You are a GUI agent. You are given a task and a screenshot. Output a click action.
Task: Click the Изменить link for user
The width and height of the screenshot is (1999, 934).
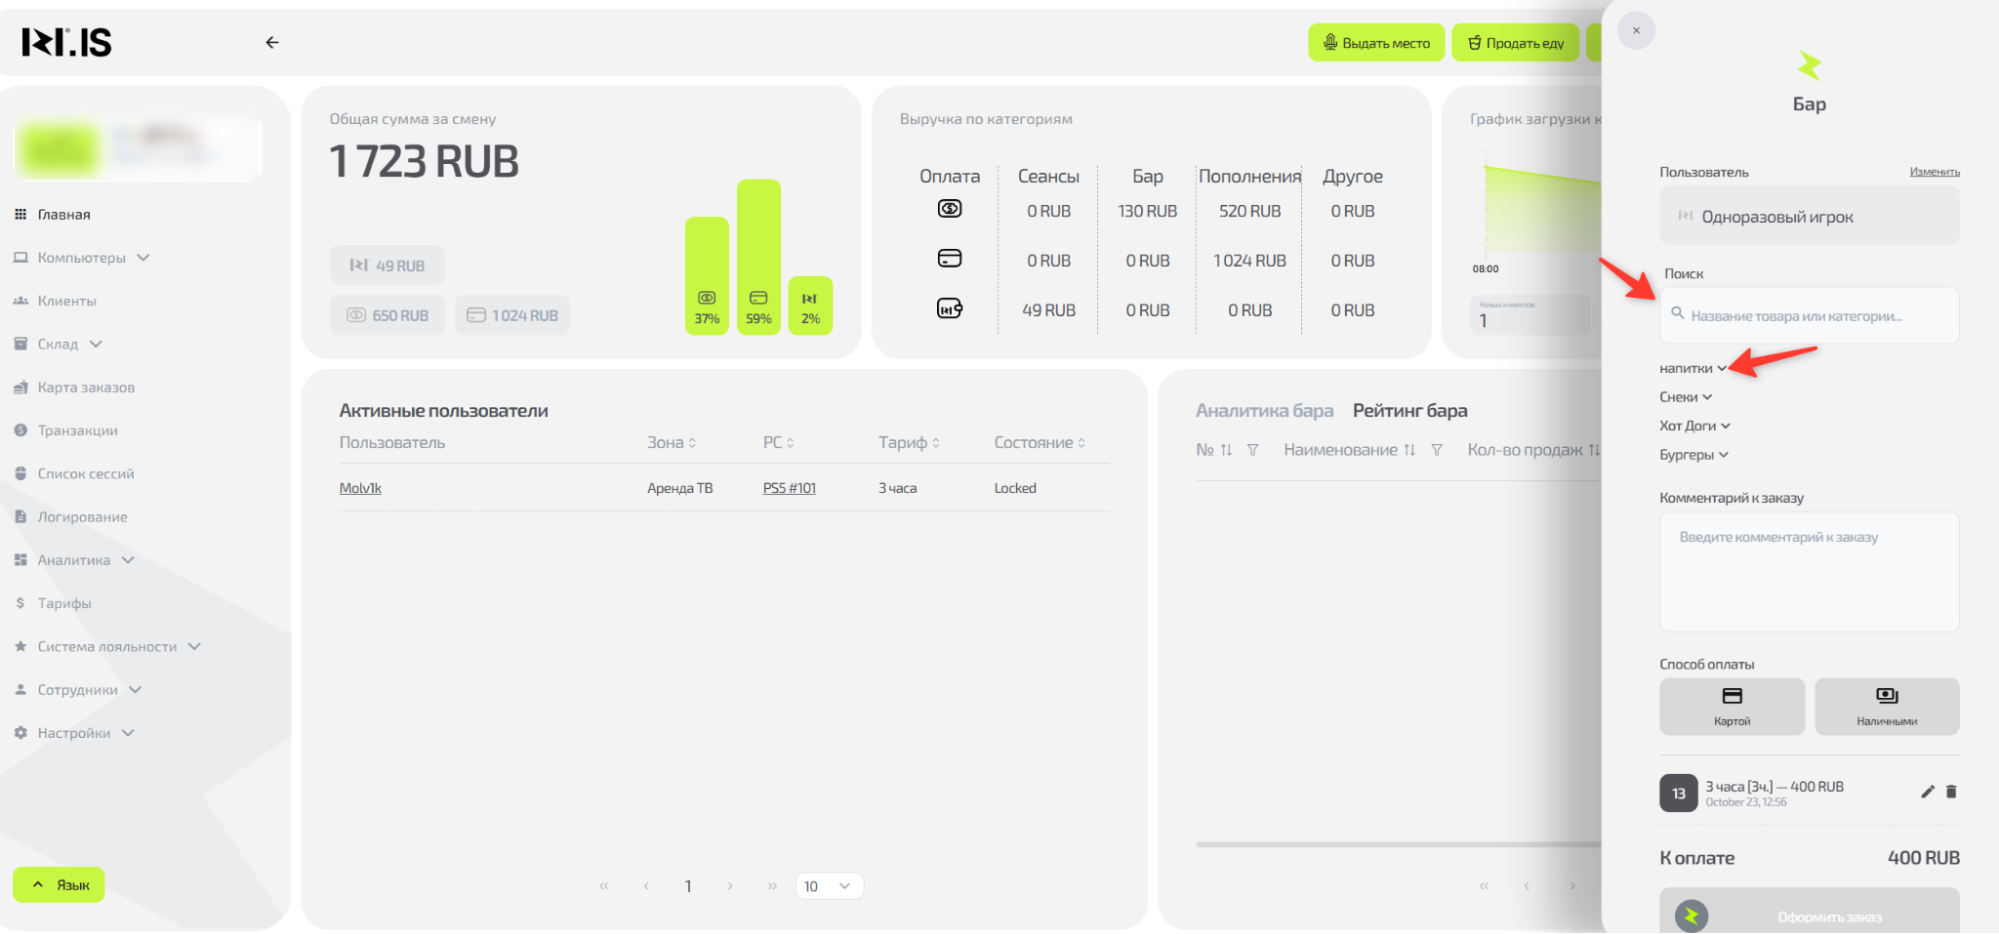1934,172
